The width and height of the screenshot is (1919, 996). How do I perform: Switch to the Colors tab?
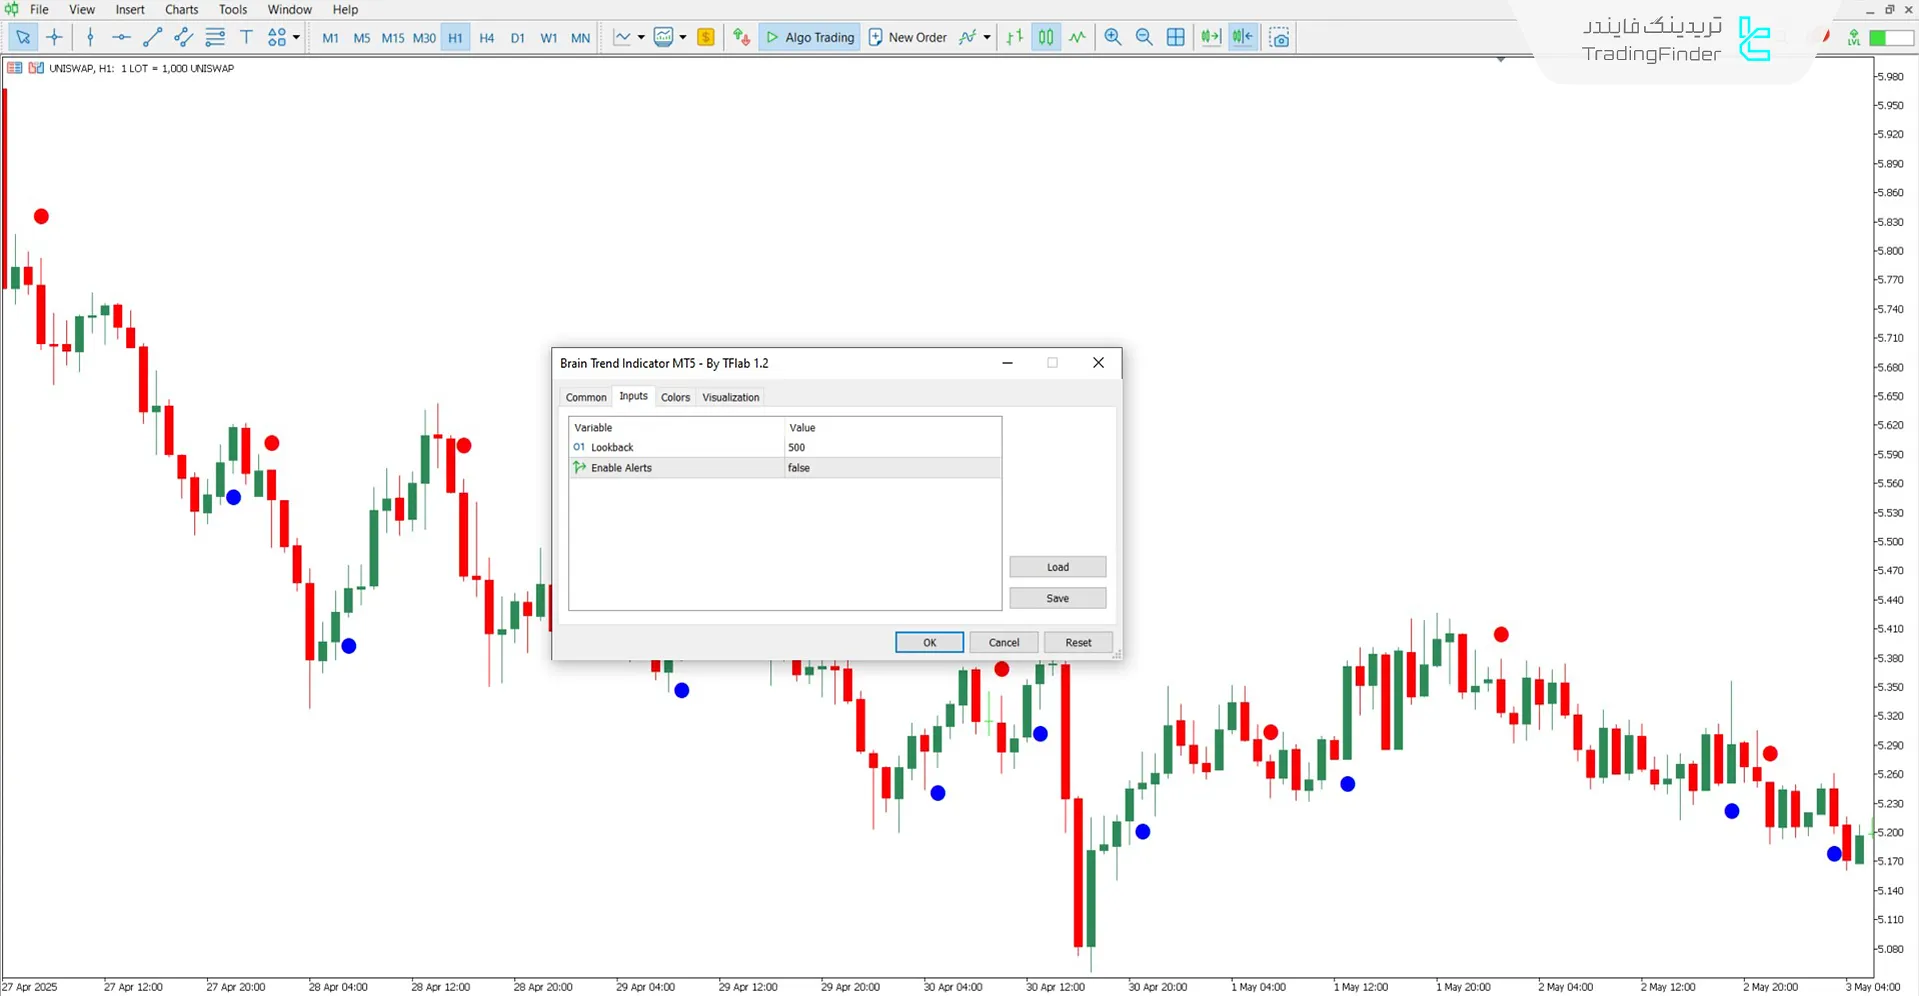[x=675, y=397]
